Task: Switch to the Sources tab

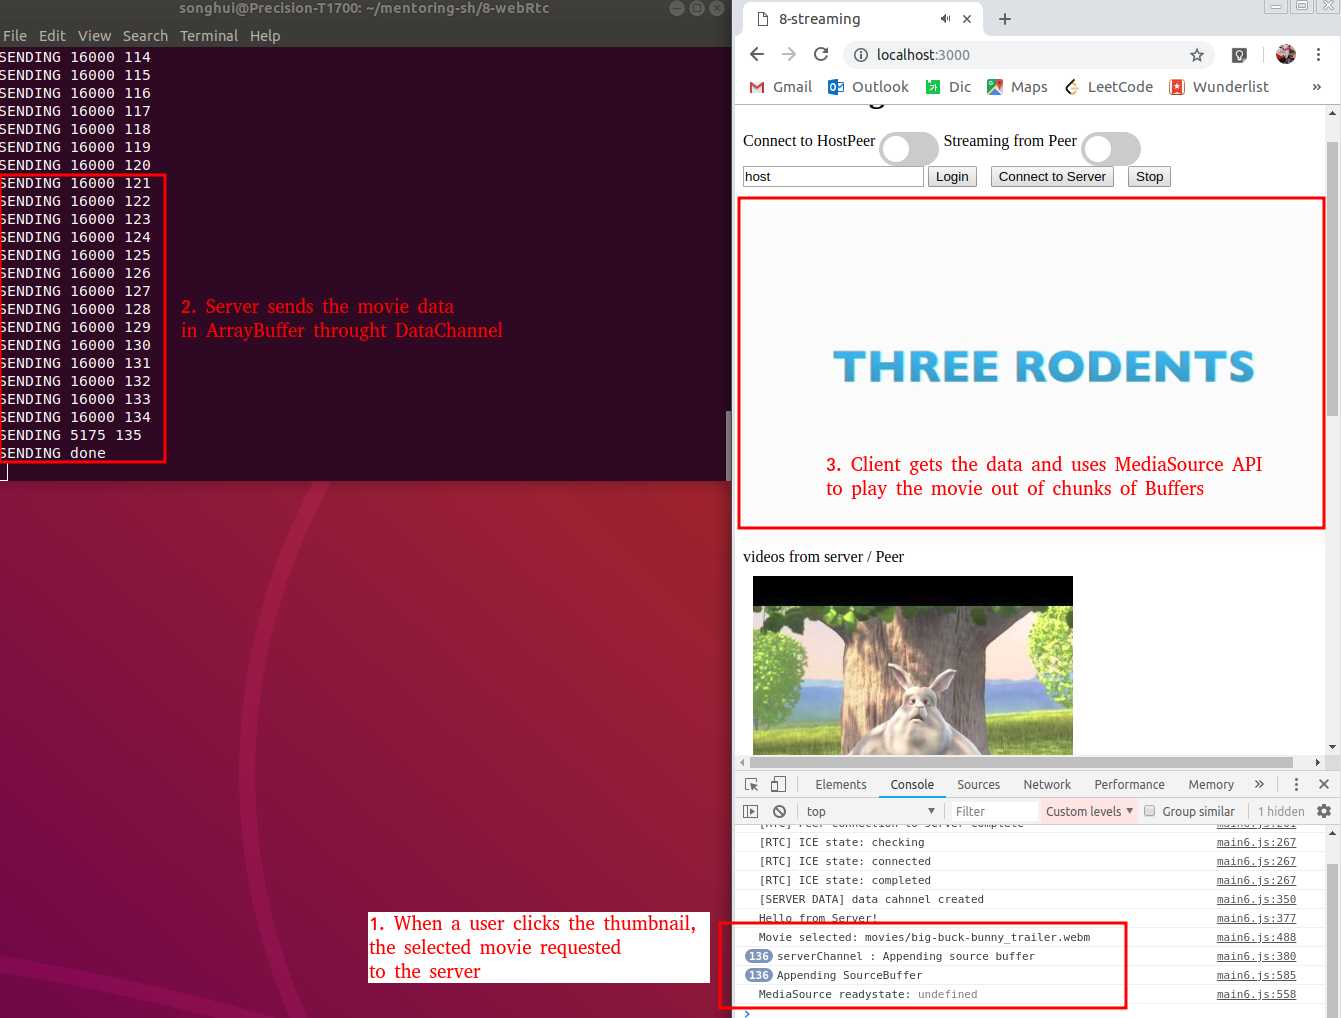Action: coord(978,785)
